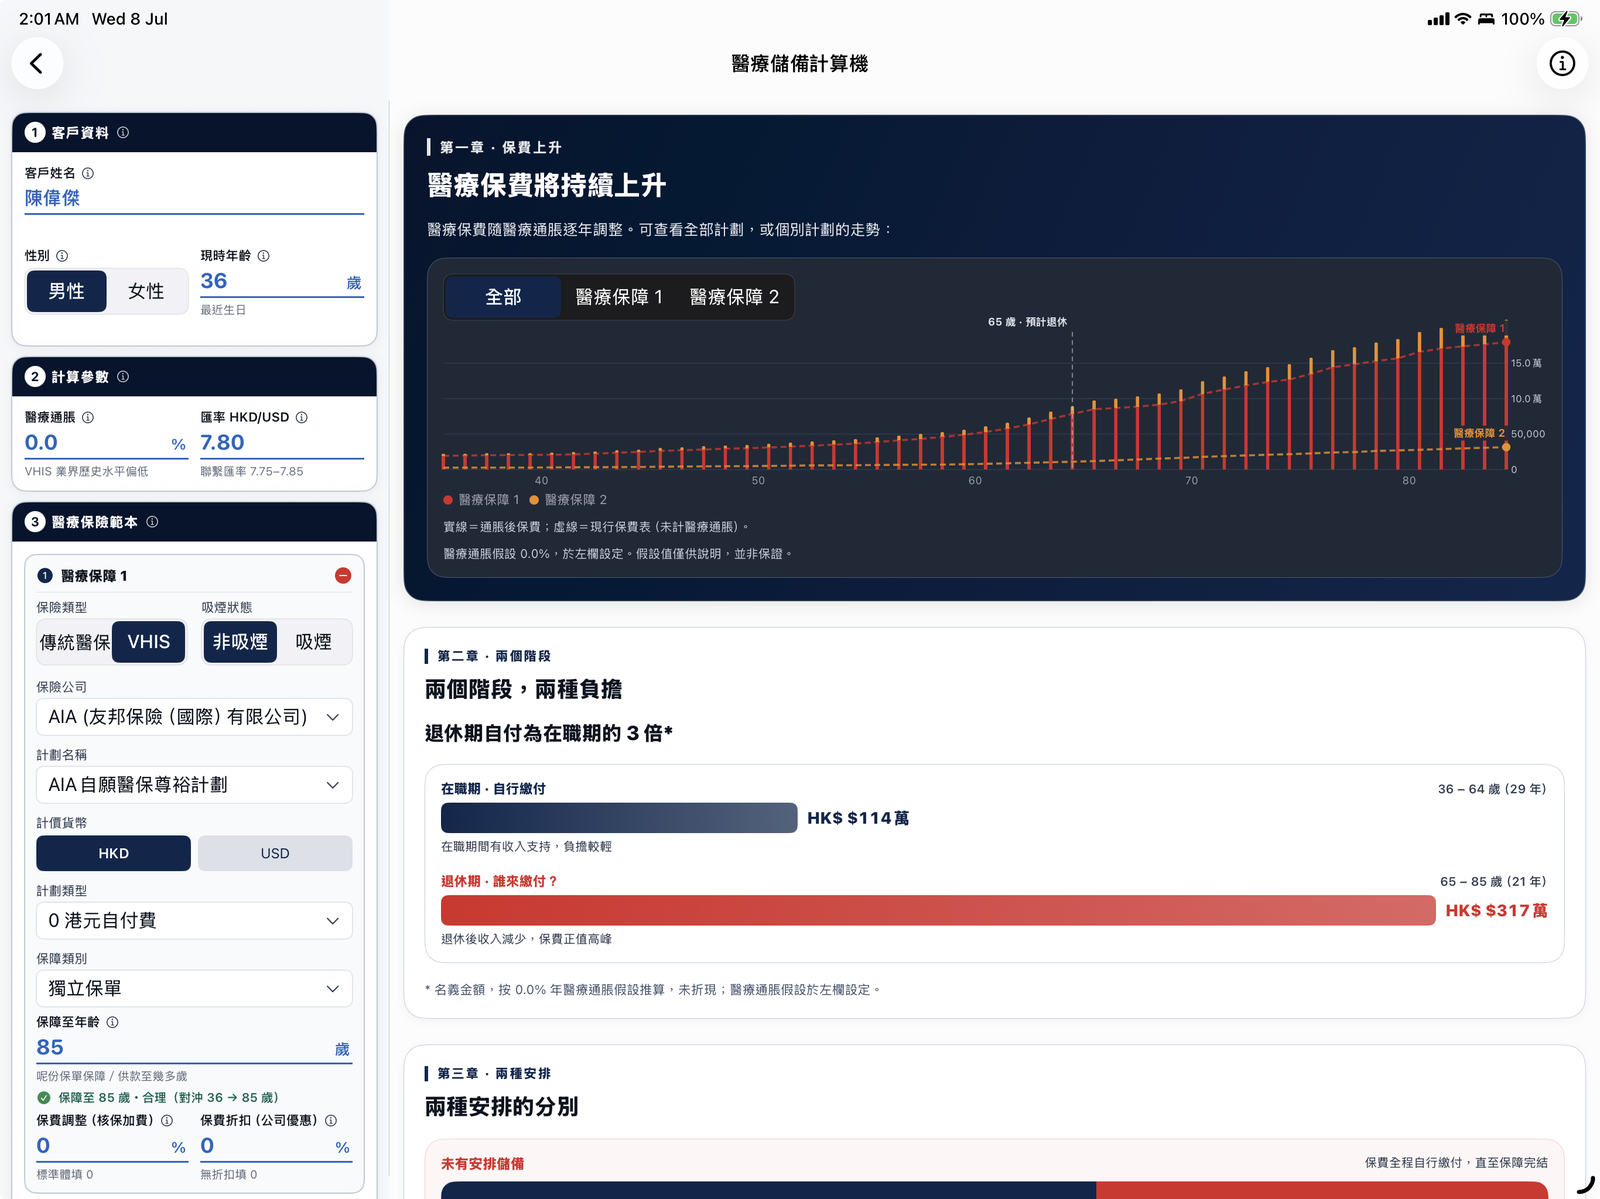Tap info icon beside 客戶資料 header
1600x1199 pixels.
[x=123, y=132]
